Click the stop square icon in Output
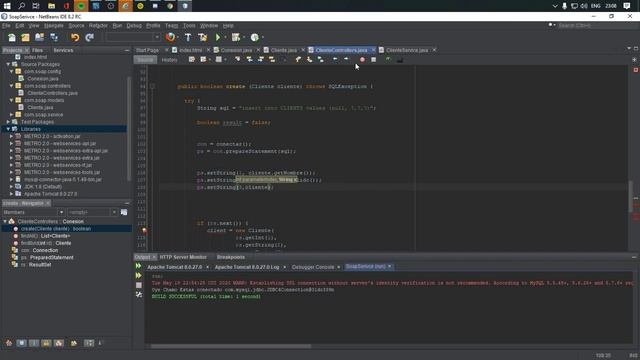The height and width of the screenshot is (360, 640). coord(139,285)
